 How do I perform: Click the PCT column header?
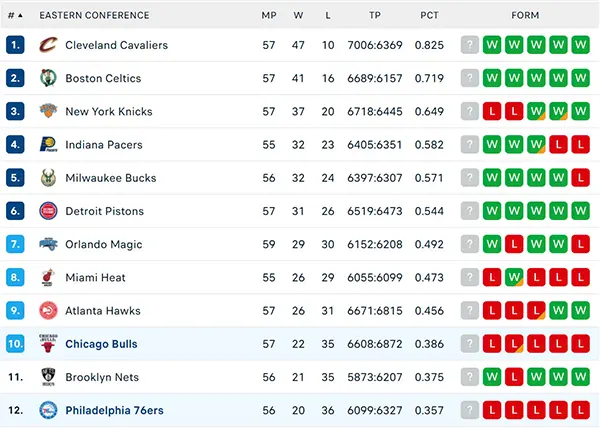429,15
